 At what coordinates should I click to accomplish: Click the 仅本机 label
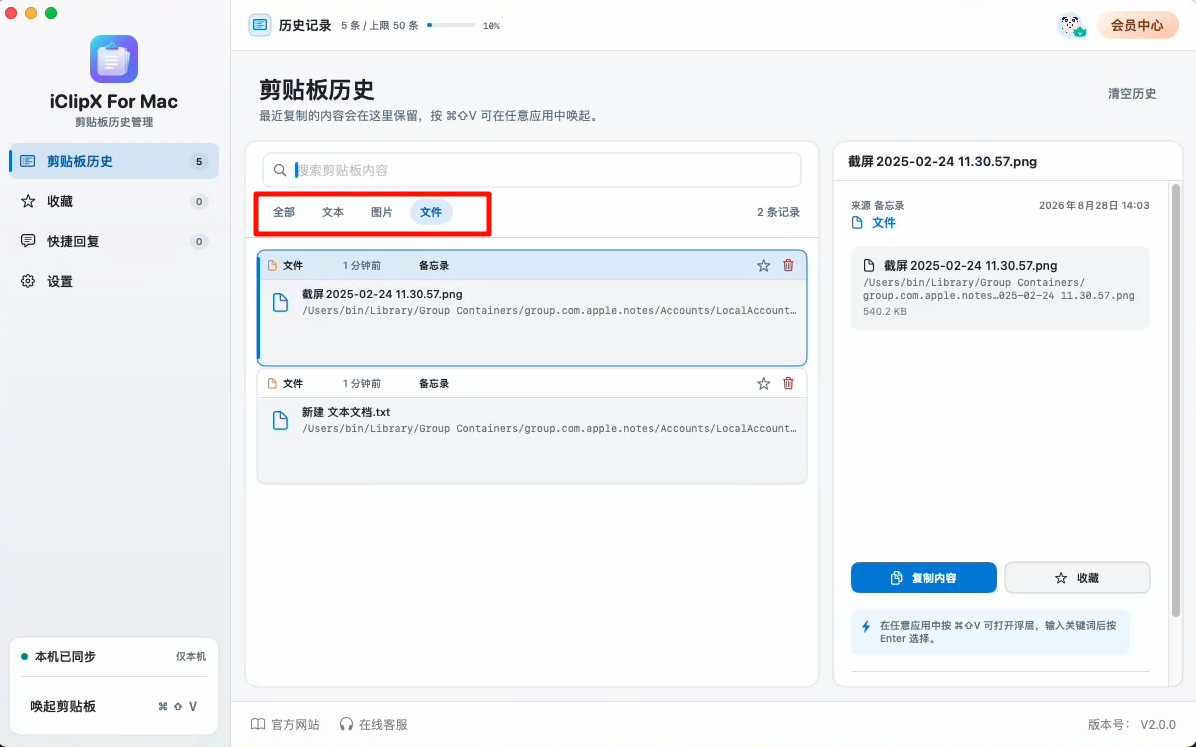point(191,656)
